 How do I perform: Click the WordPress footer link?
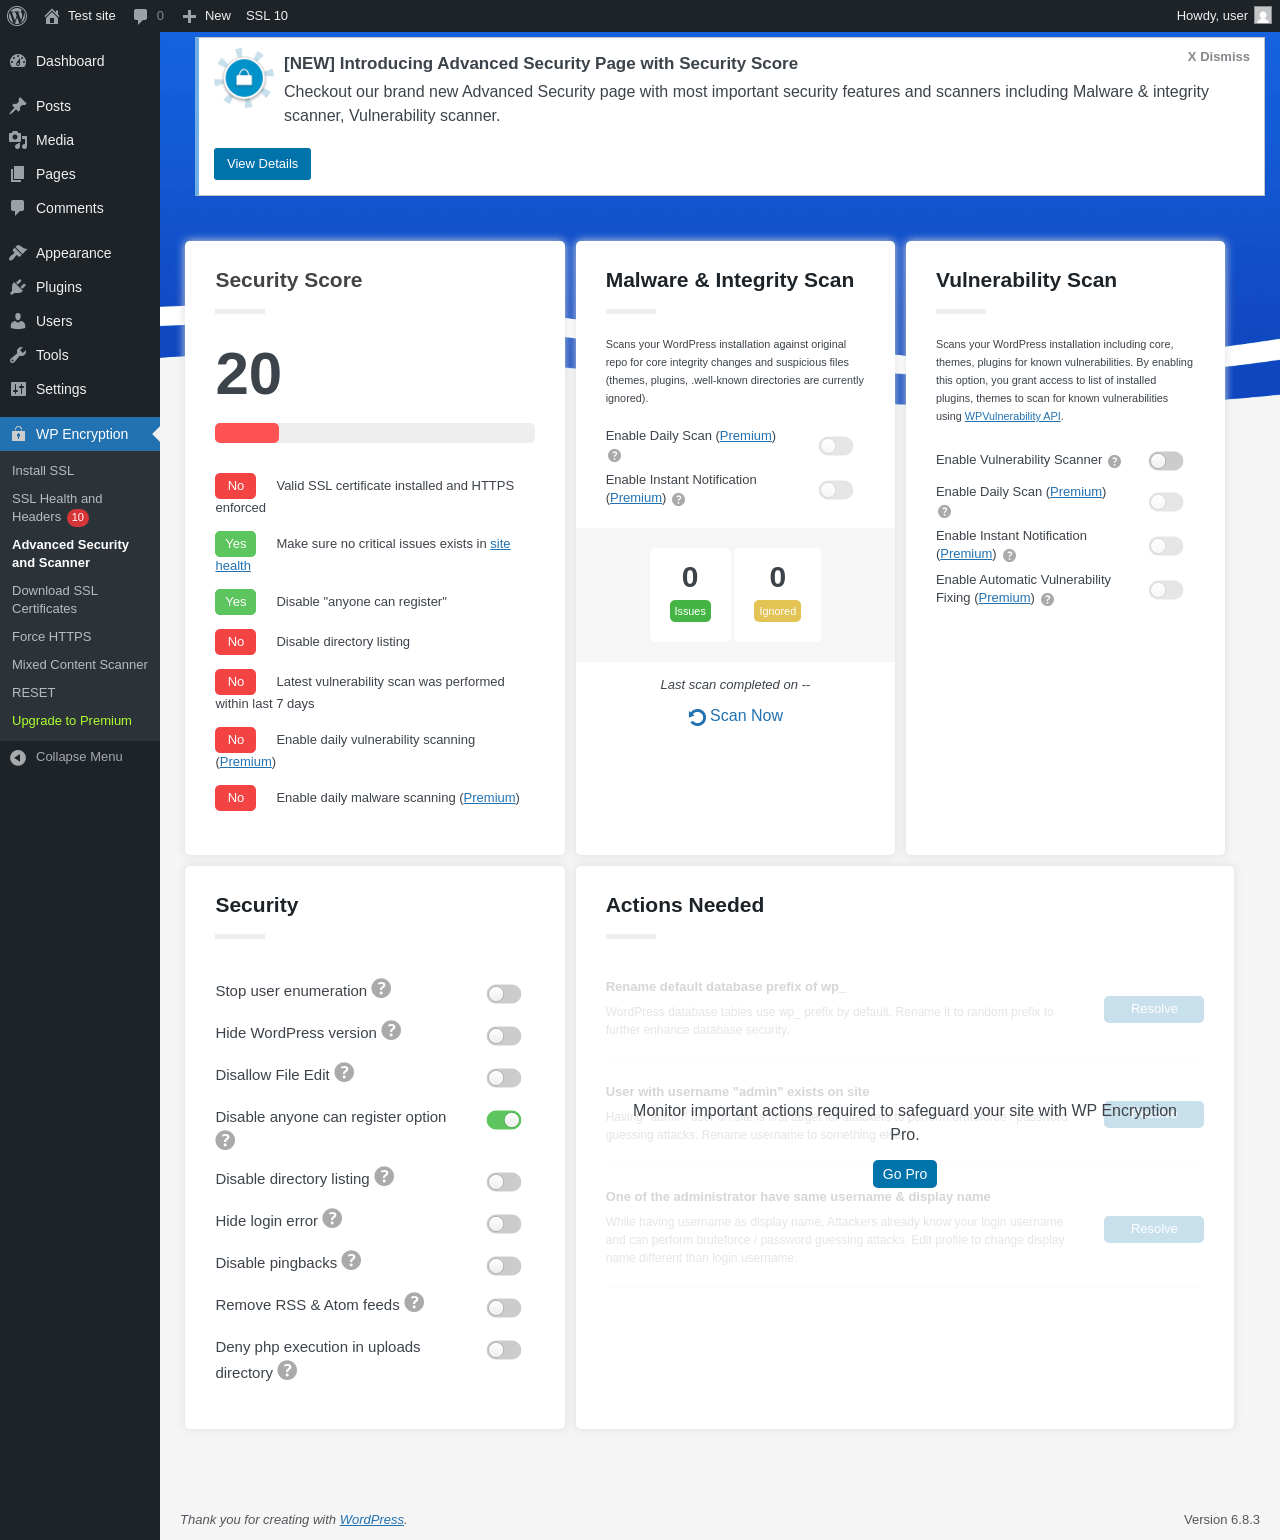(372, 1520)
